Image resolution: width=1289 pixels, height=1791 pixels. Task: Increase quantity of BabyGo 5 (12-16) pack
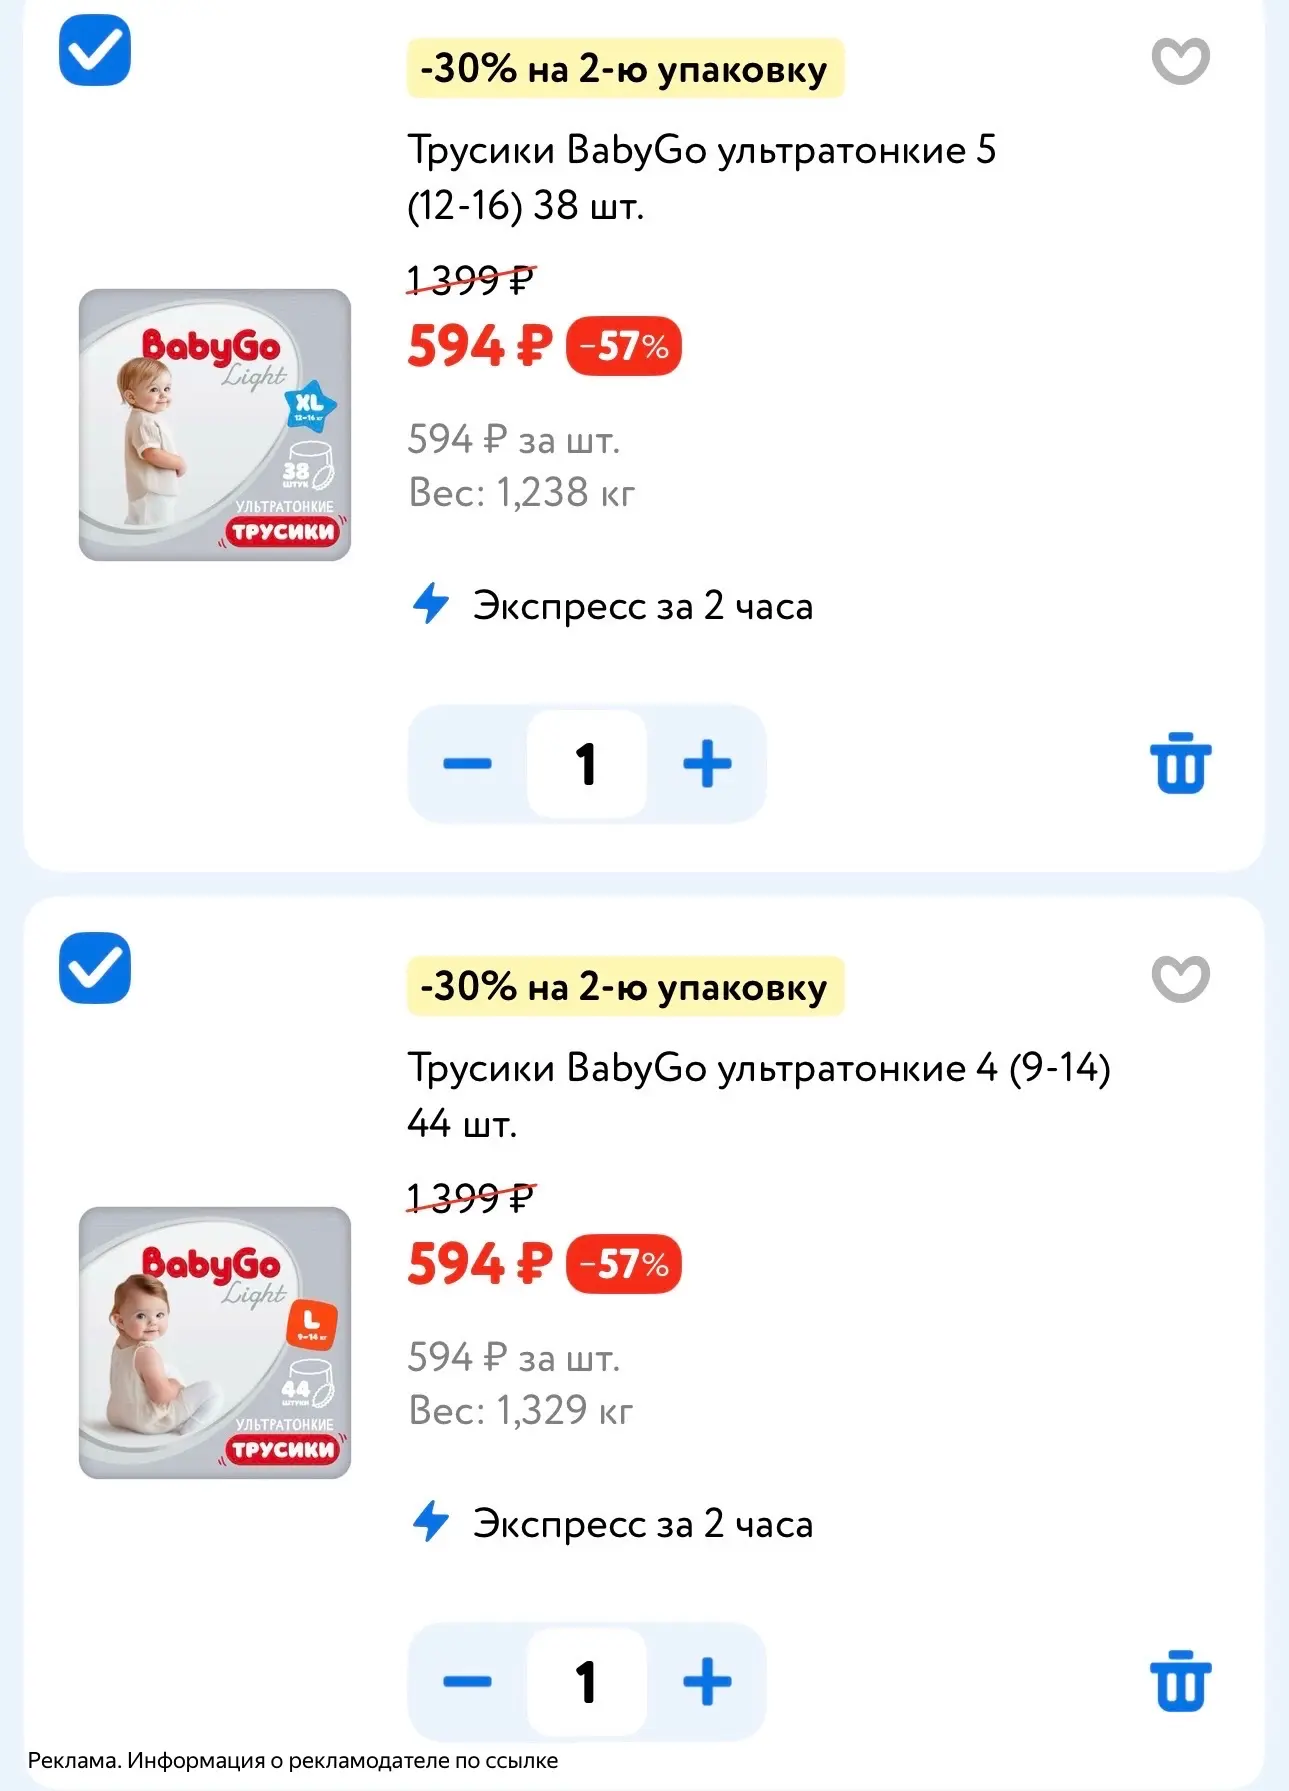[707, 764]
